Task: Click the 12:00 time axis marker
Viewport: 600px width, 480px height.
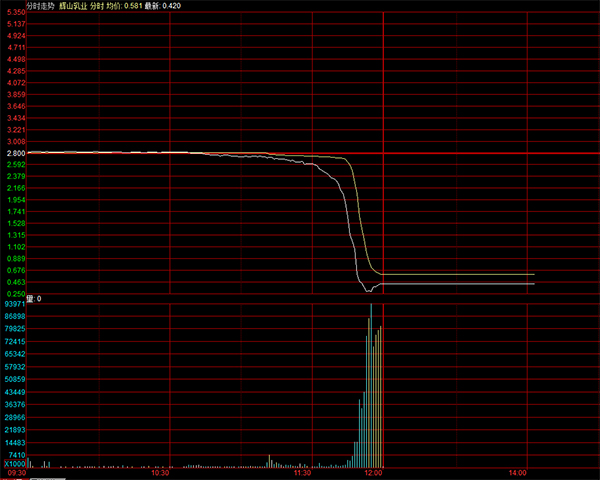Action: tap(372, 474)
